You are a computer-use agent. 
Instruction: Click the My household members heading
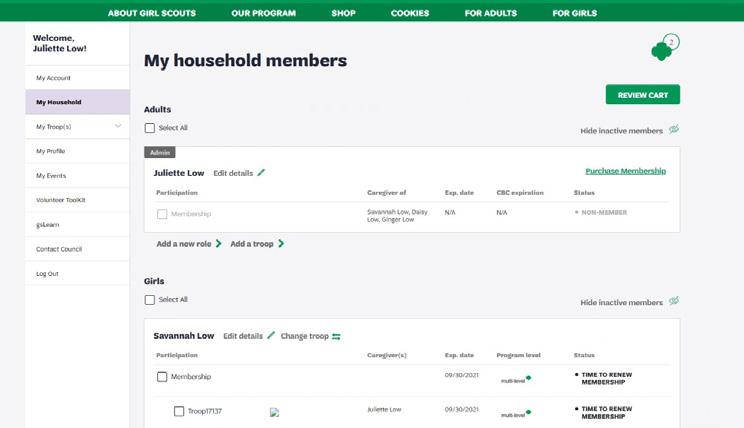click(x=245, y=61)
